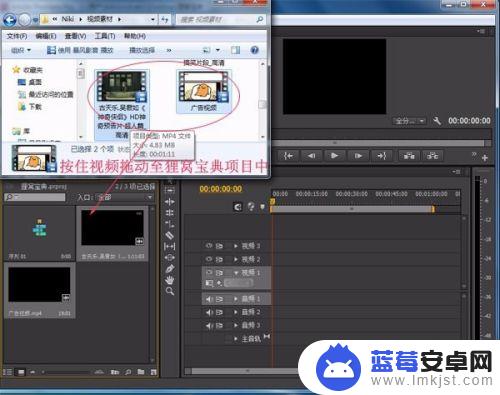Switch Project panel to list view
Viewport: 500px width, 395px height.
pos(7,372)
